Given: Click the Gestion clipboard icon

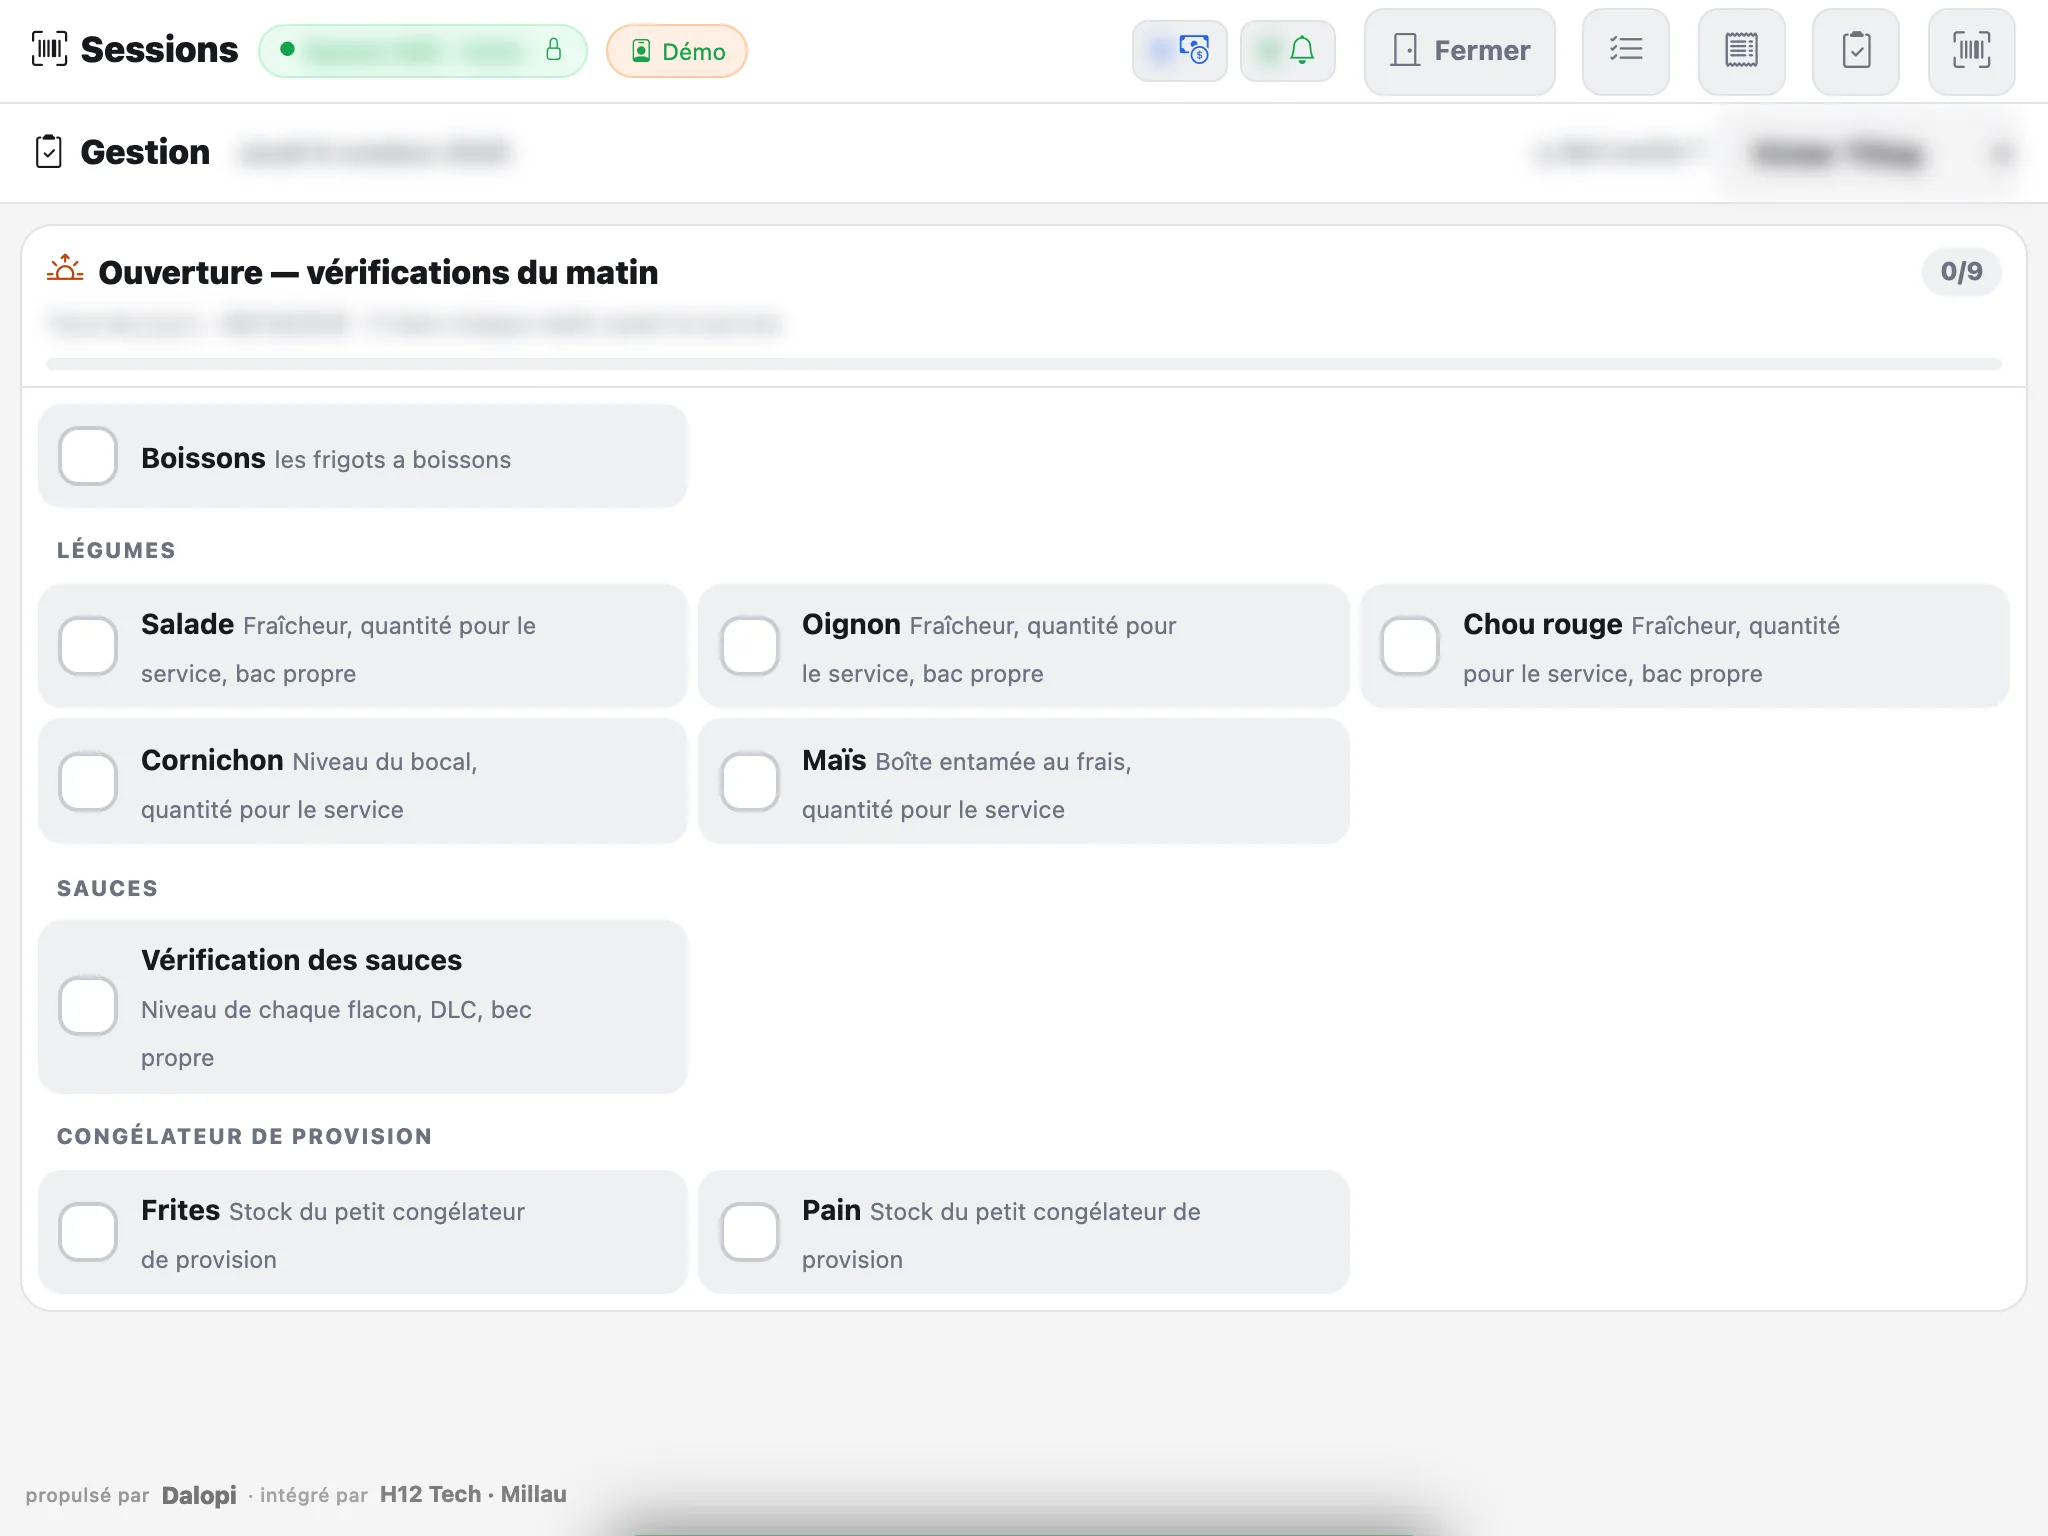Looking at the screenshot, I should [49, 152].
